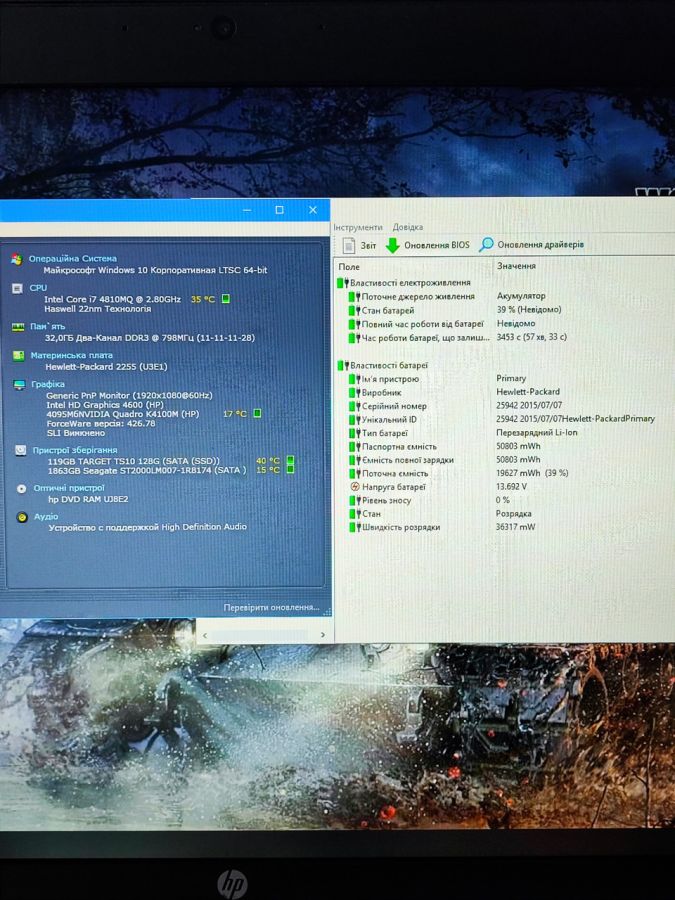Click the 13.692 V voltage value
The image size is (675, 900).
point(511,486)
